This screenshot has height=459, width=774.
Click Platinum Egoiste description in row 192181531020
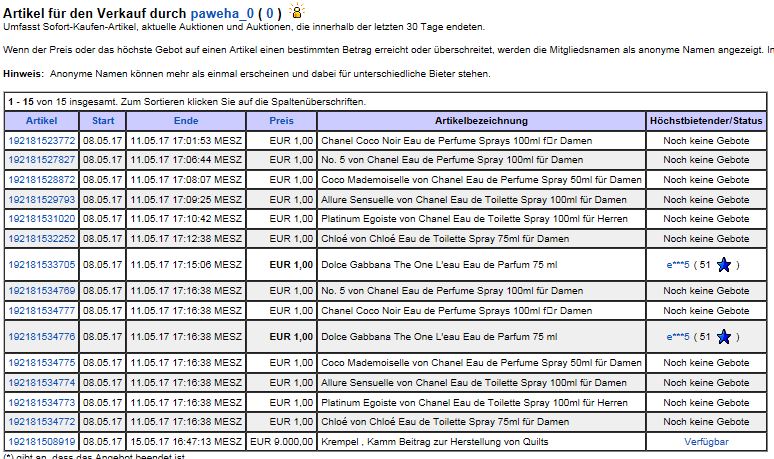(x=474, y=219)
